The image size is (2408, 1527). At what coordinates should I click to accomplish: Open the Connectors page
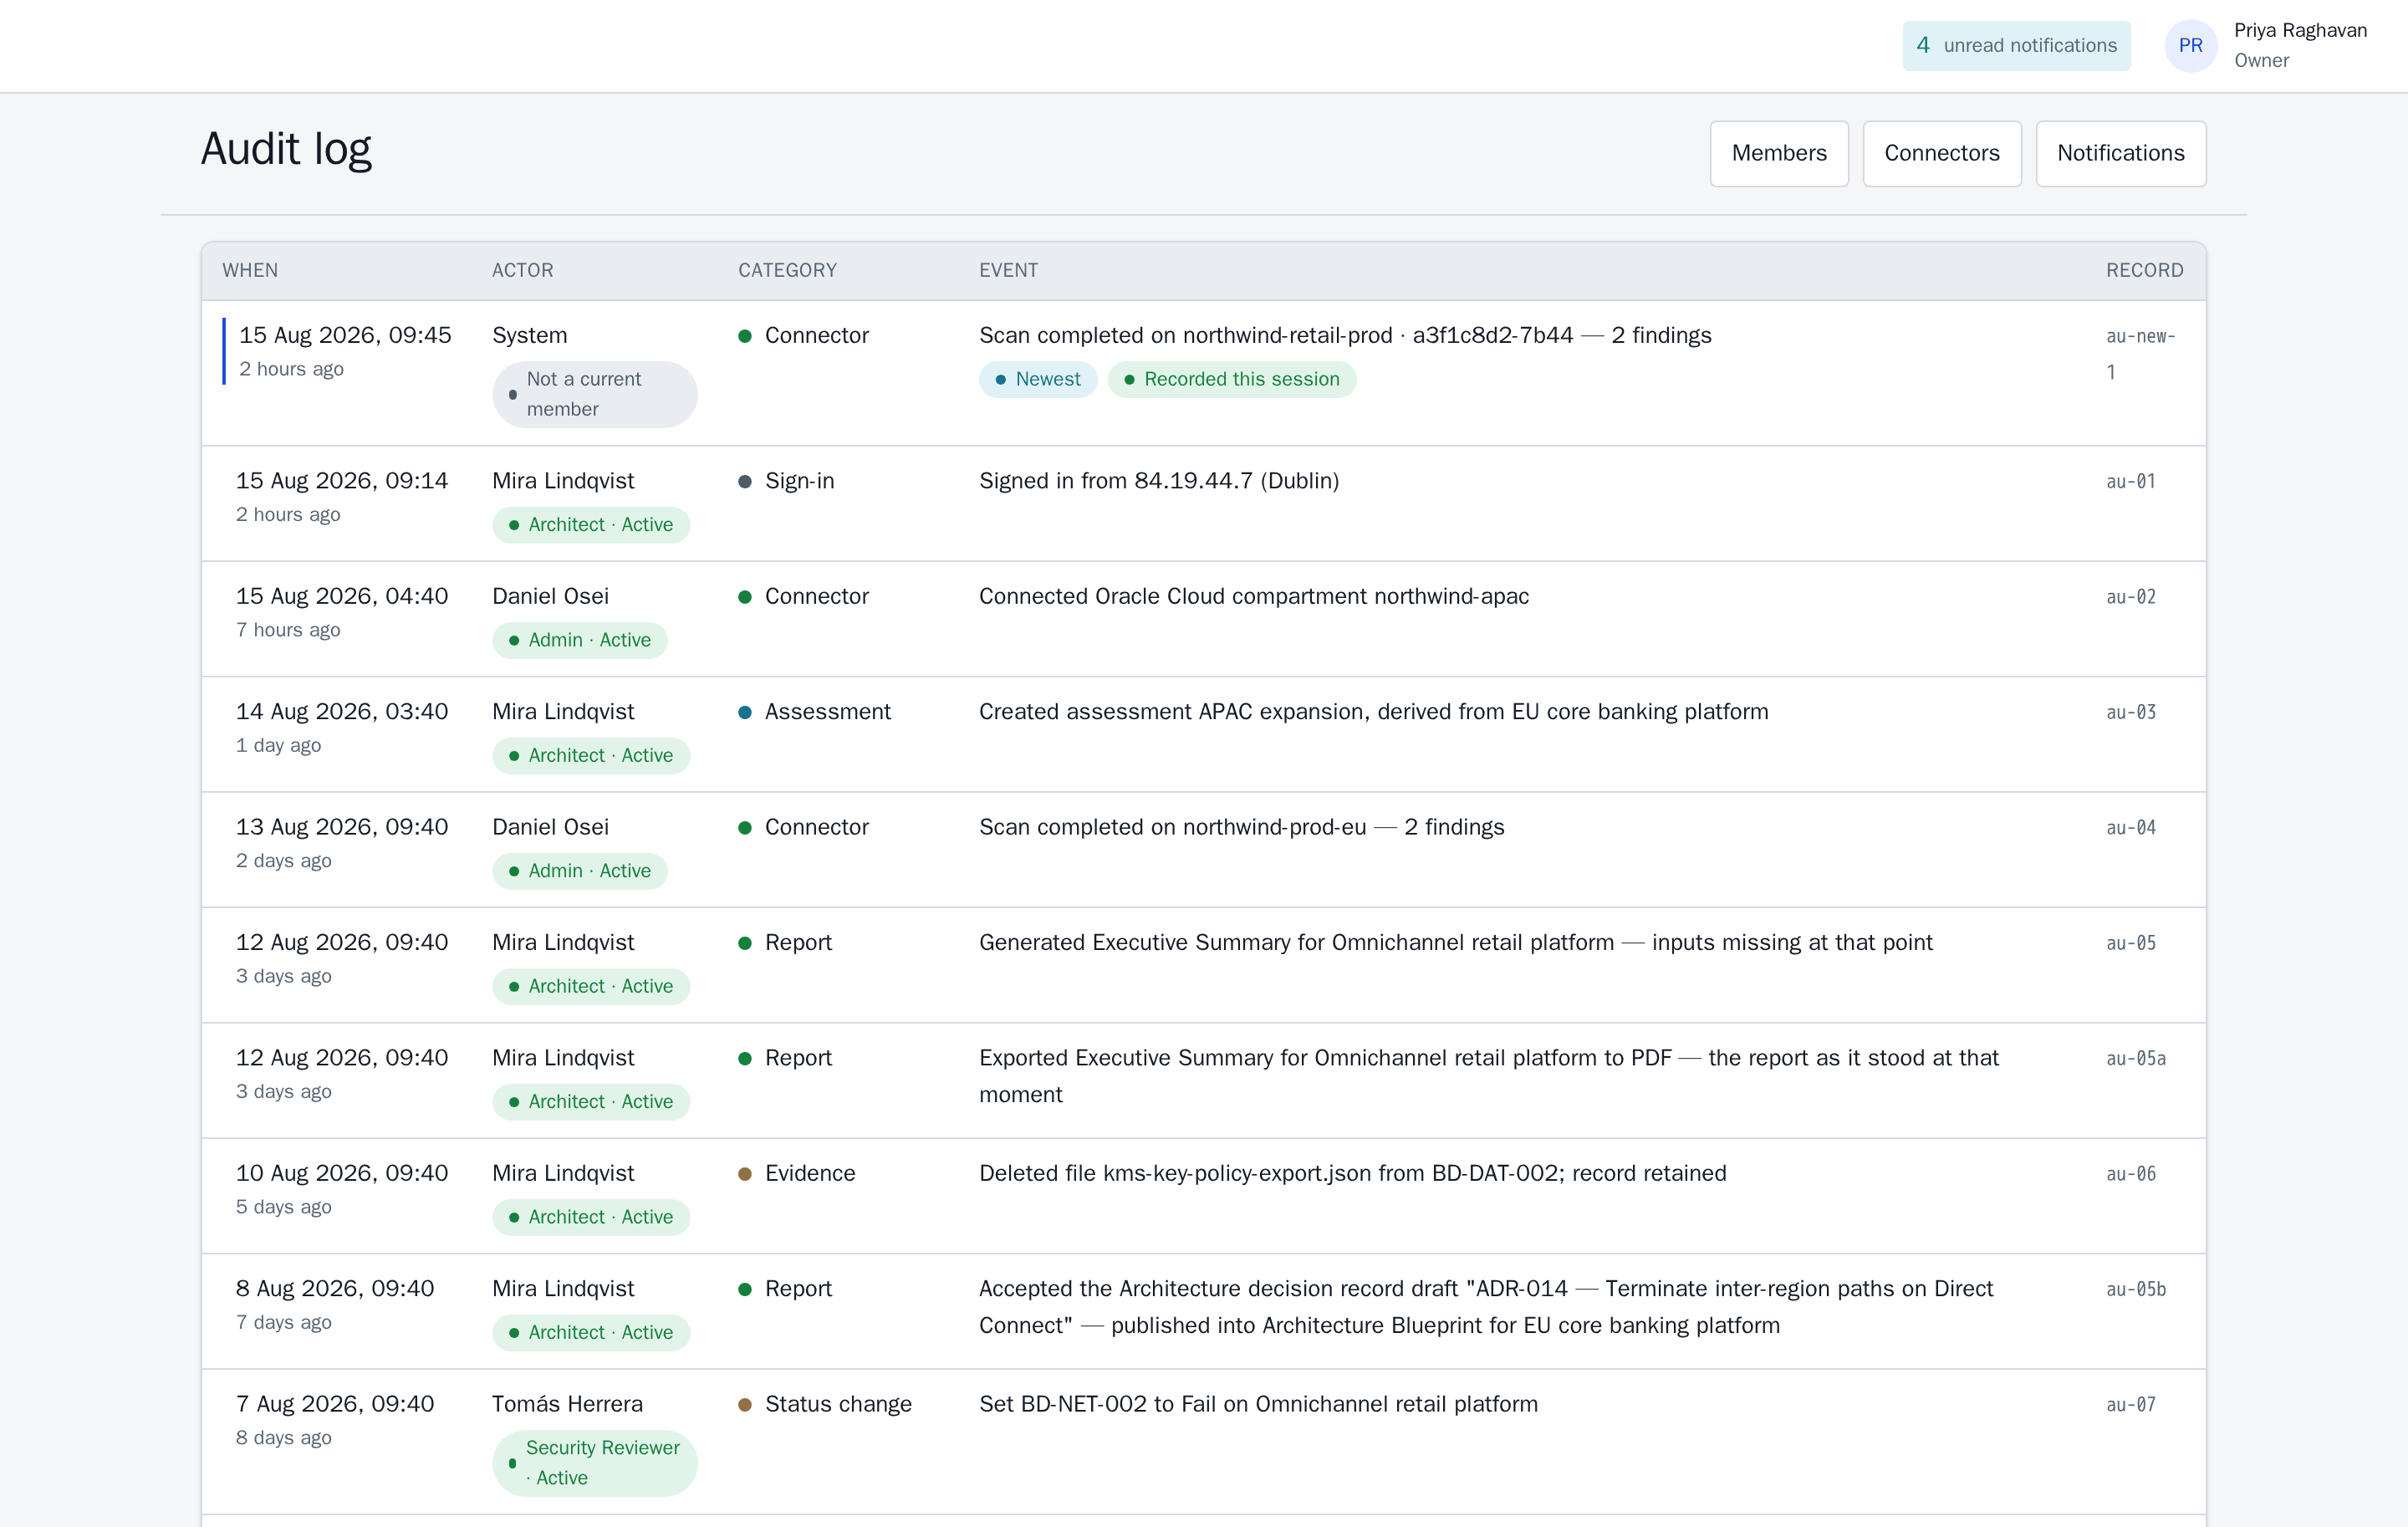1941,153
